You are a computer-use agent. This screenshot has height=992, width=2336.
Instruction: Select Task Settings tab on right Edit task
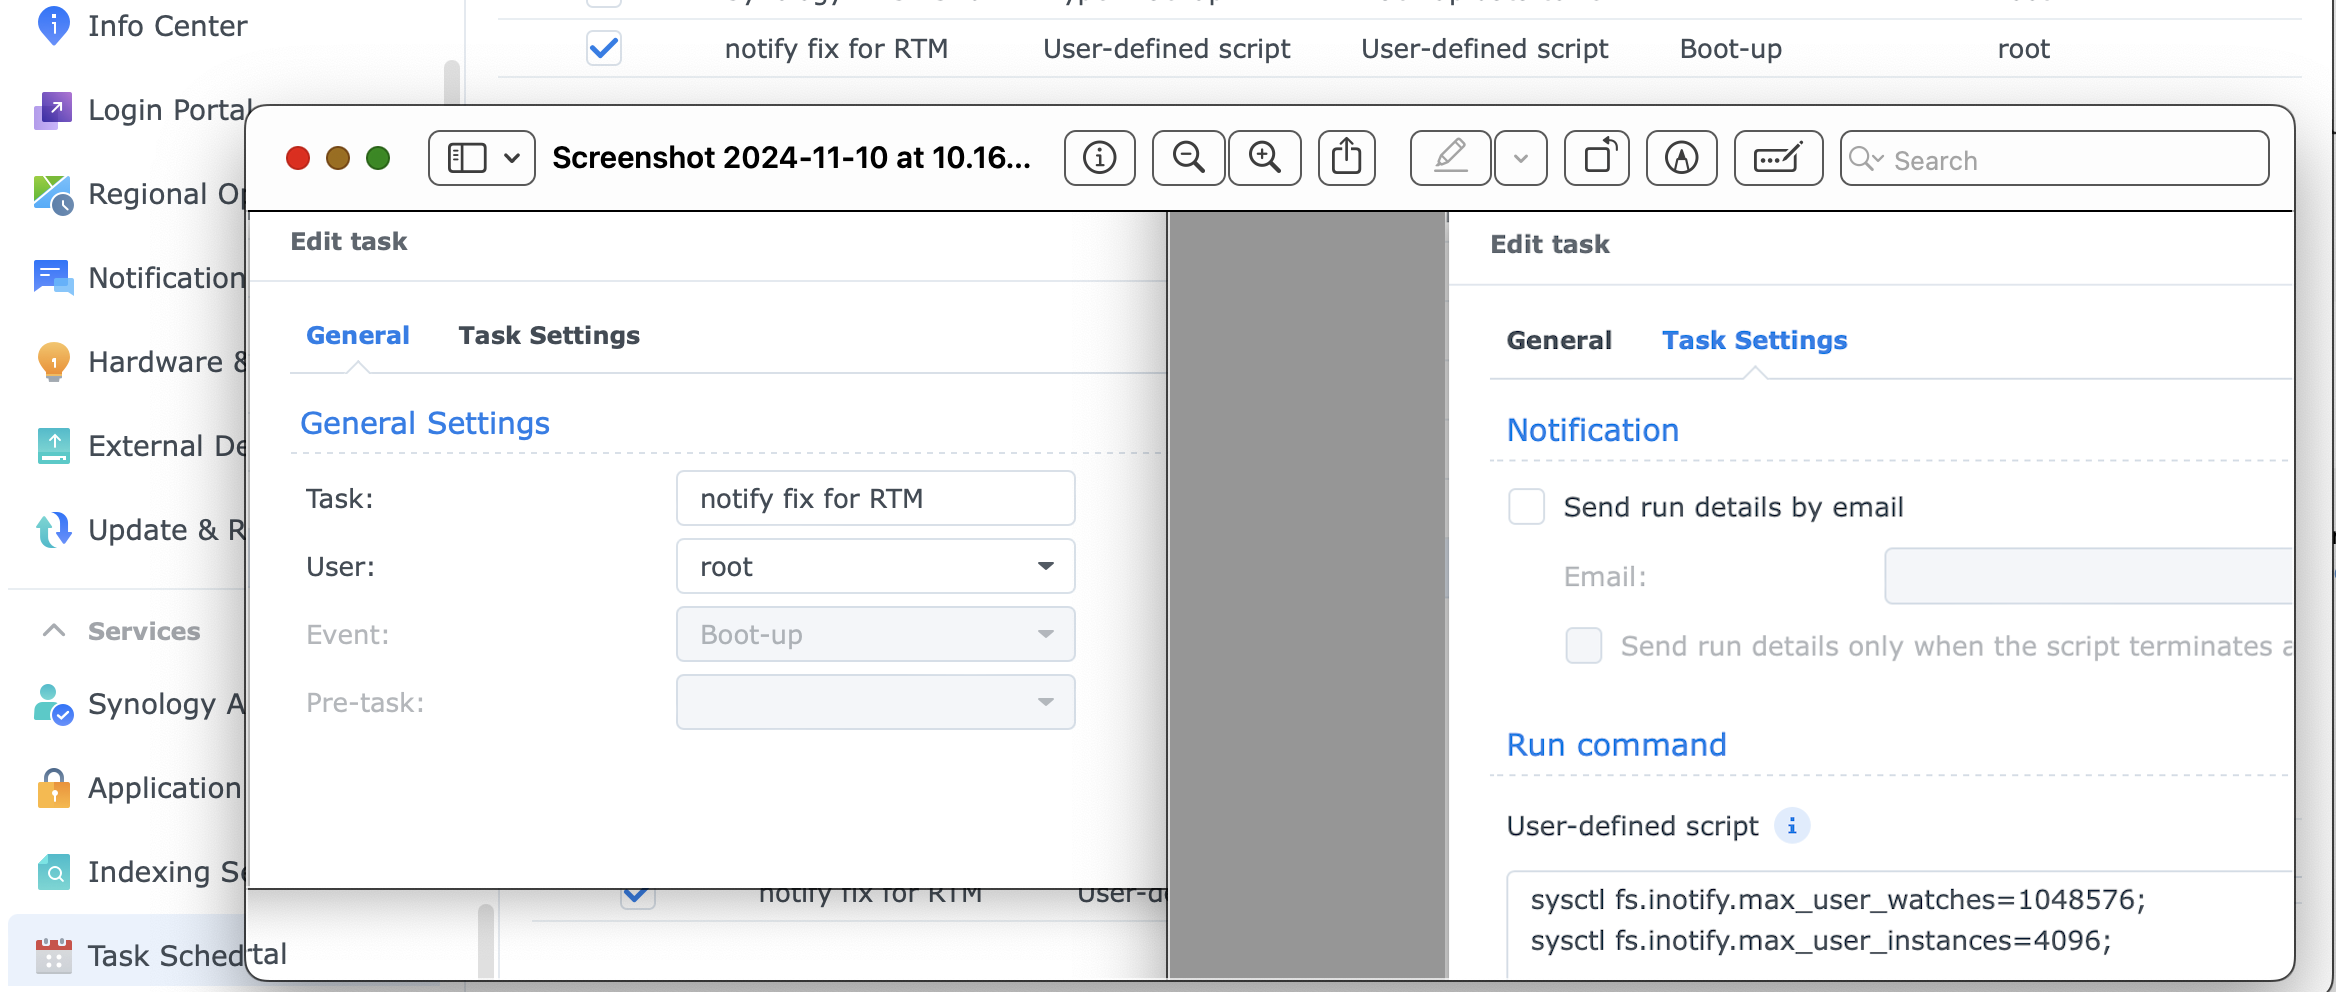1755,340
